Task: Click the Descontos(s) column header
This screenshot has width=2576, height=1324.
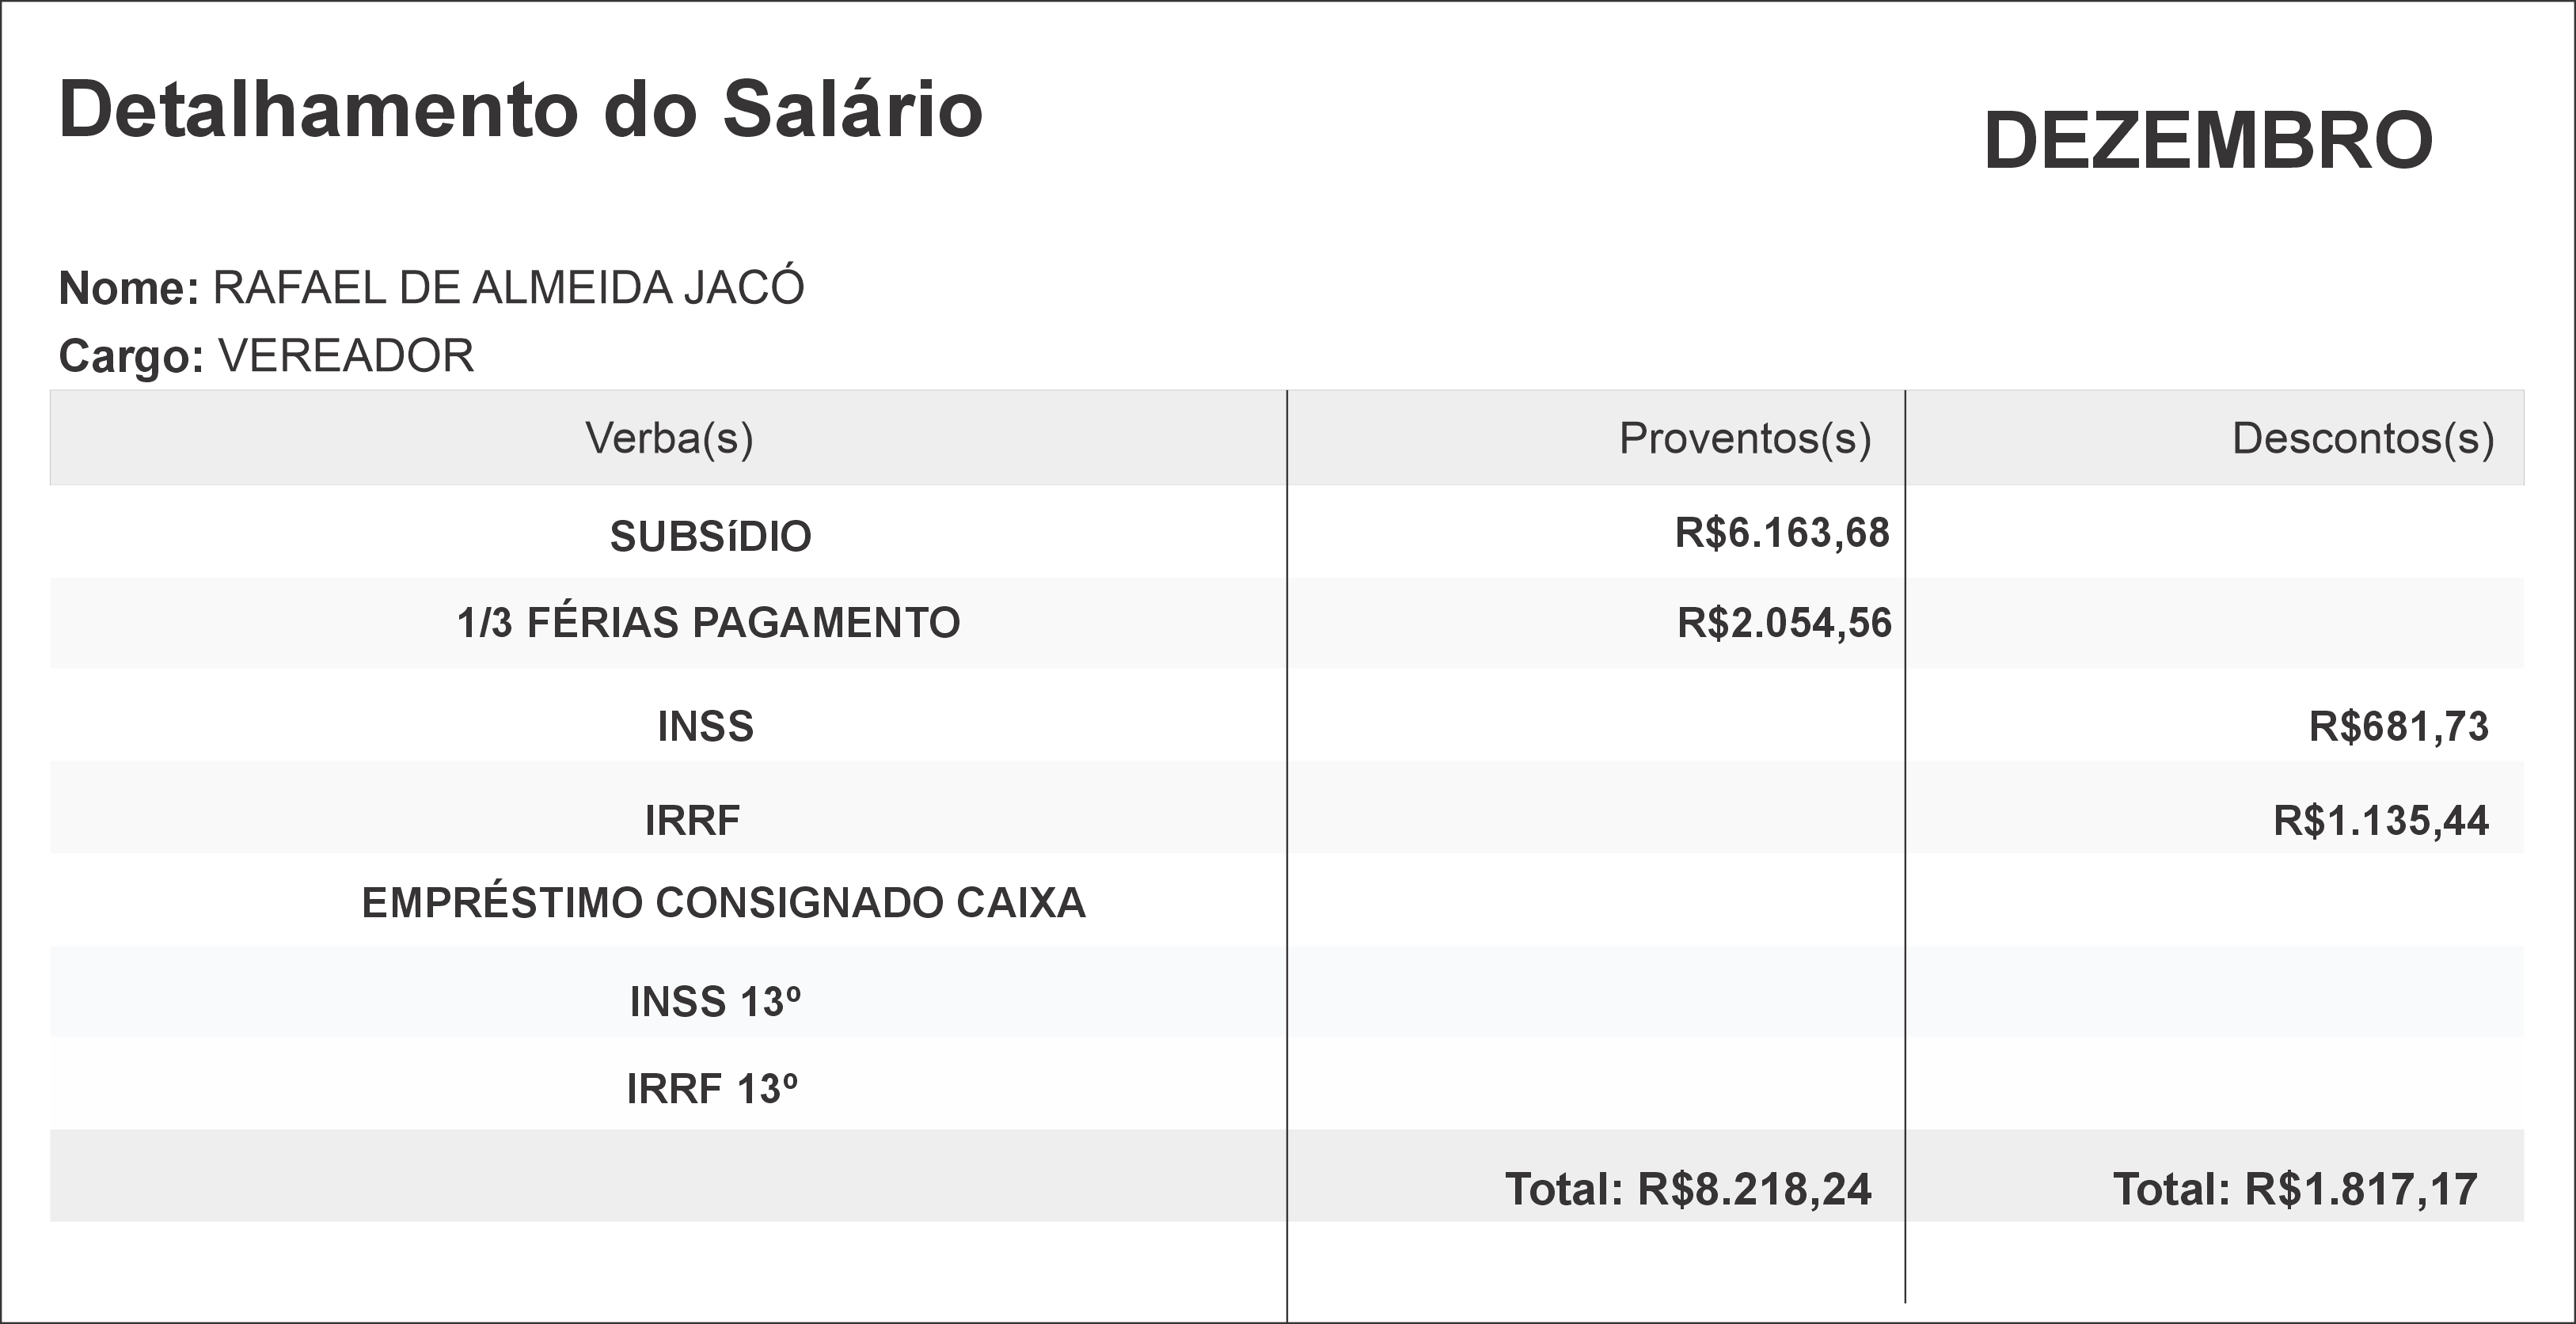Action: coord(2362,438)
